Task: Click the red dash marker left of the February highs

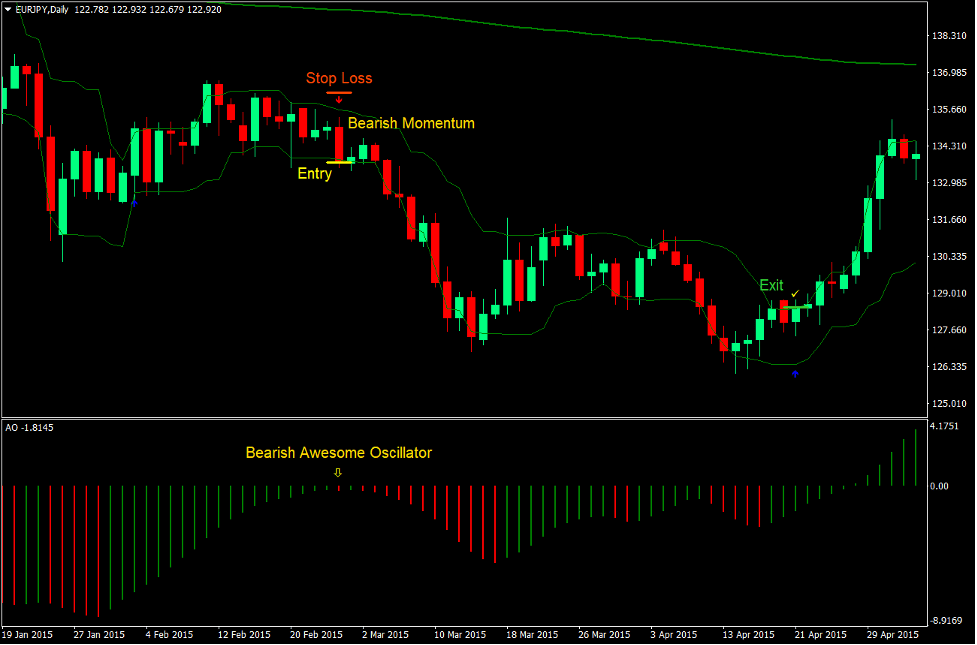Action: pyautogui.click(x=171, y=132)
